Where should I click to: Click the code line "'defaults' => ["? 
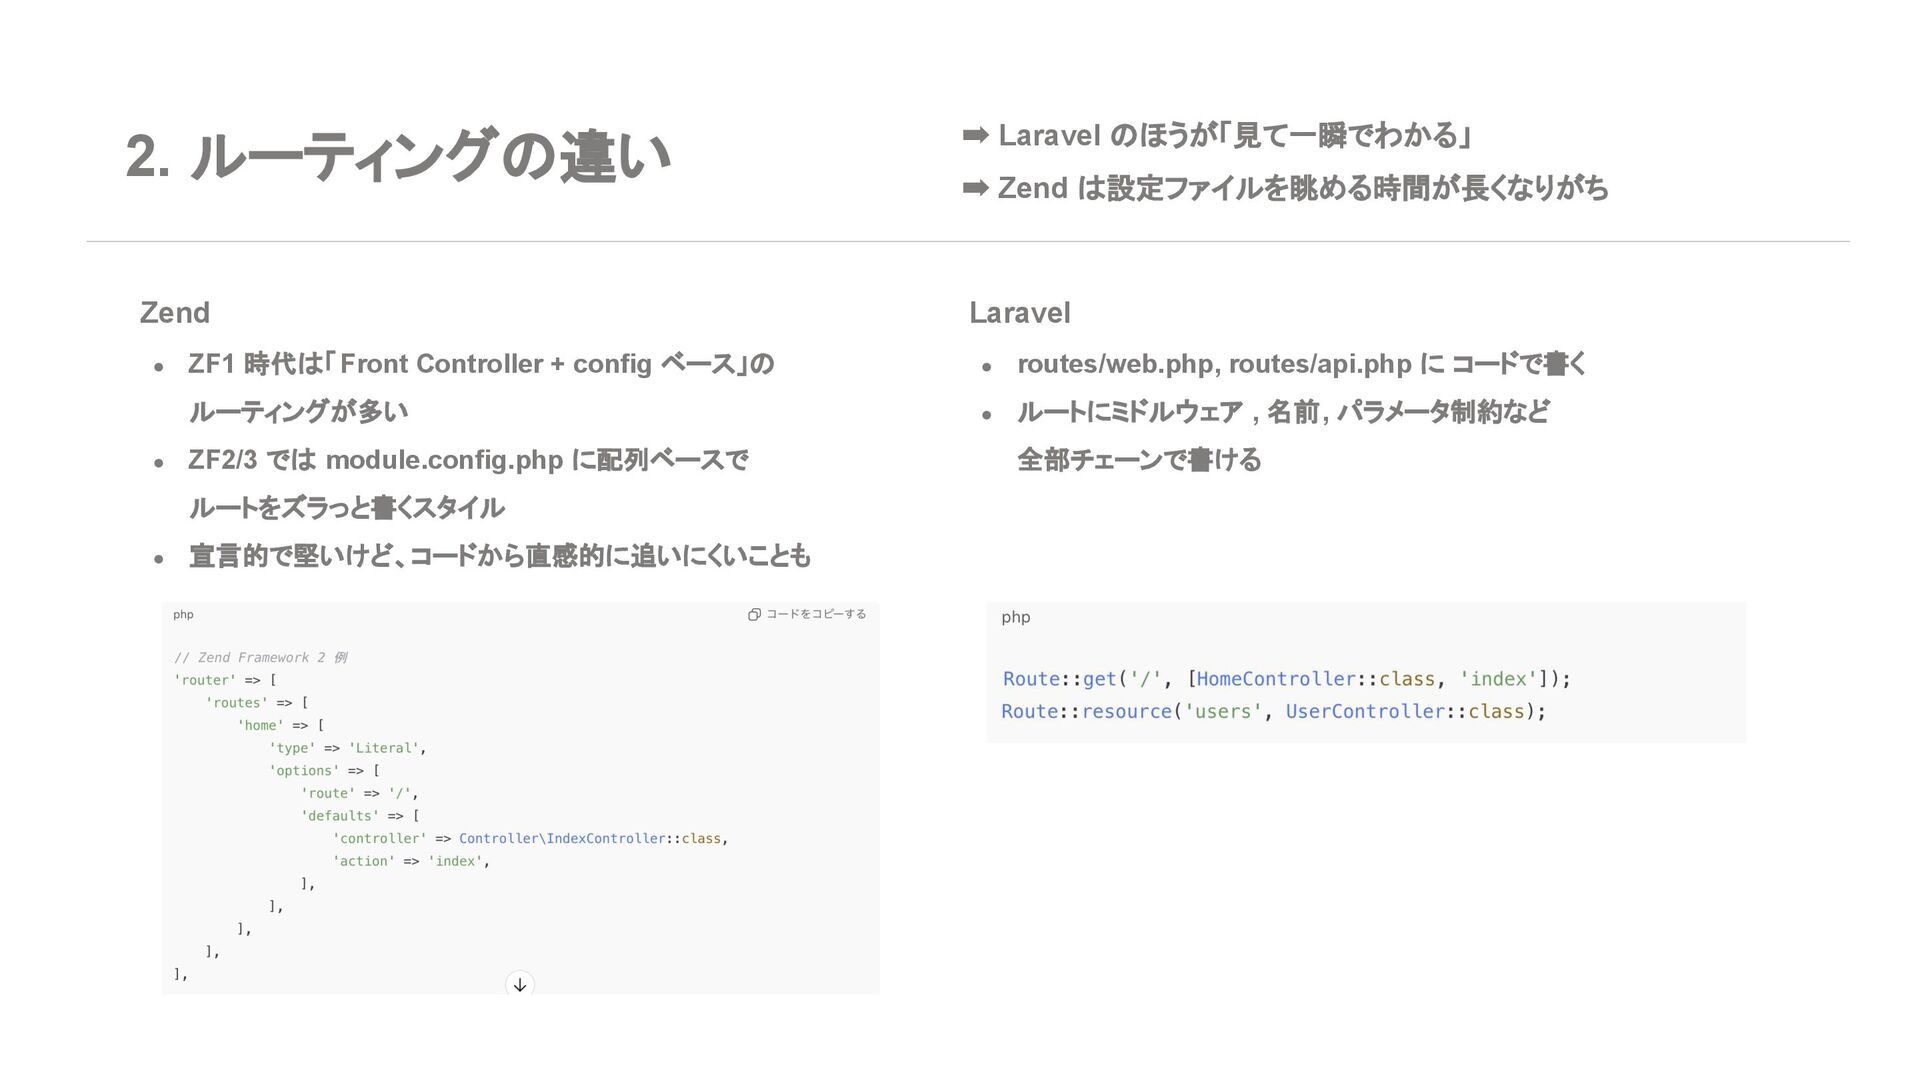pyautogui.click(x=360, y=816)
